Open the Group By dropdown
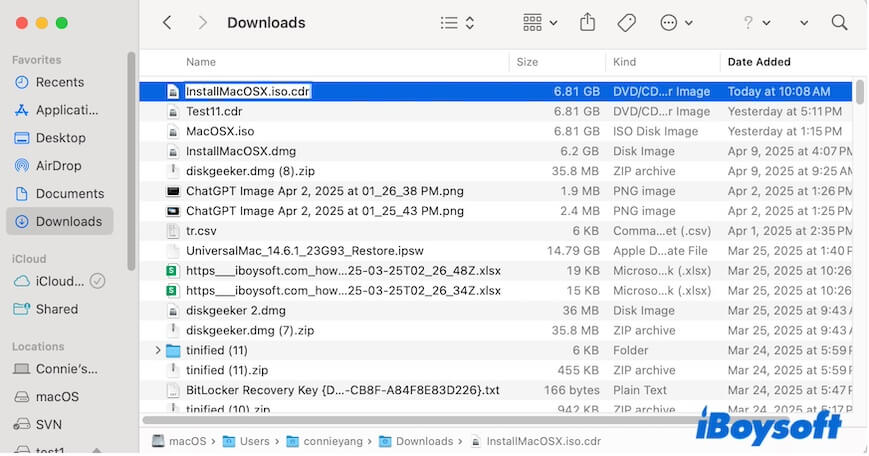The width and height of the screenshot is (869, 456). click(540, 23)
